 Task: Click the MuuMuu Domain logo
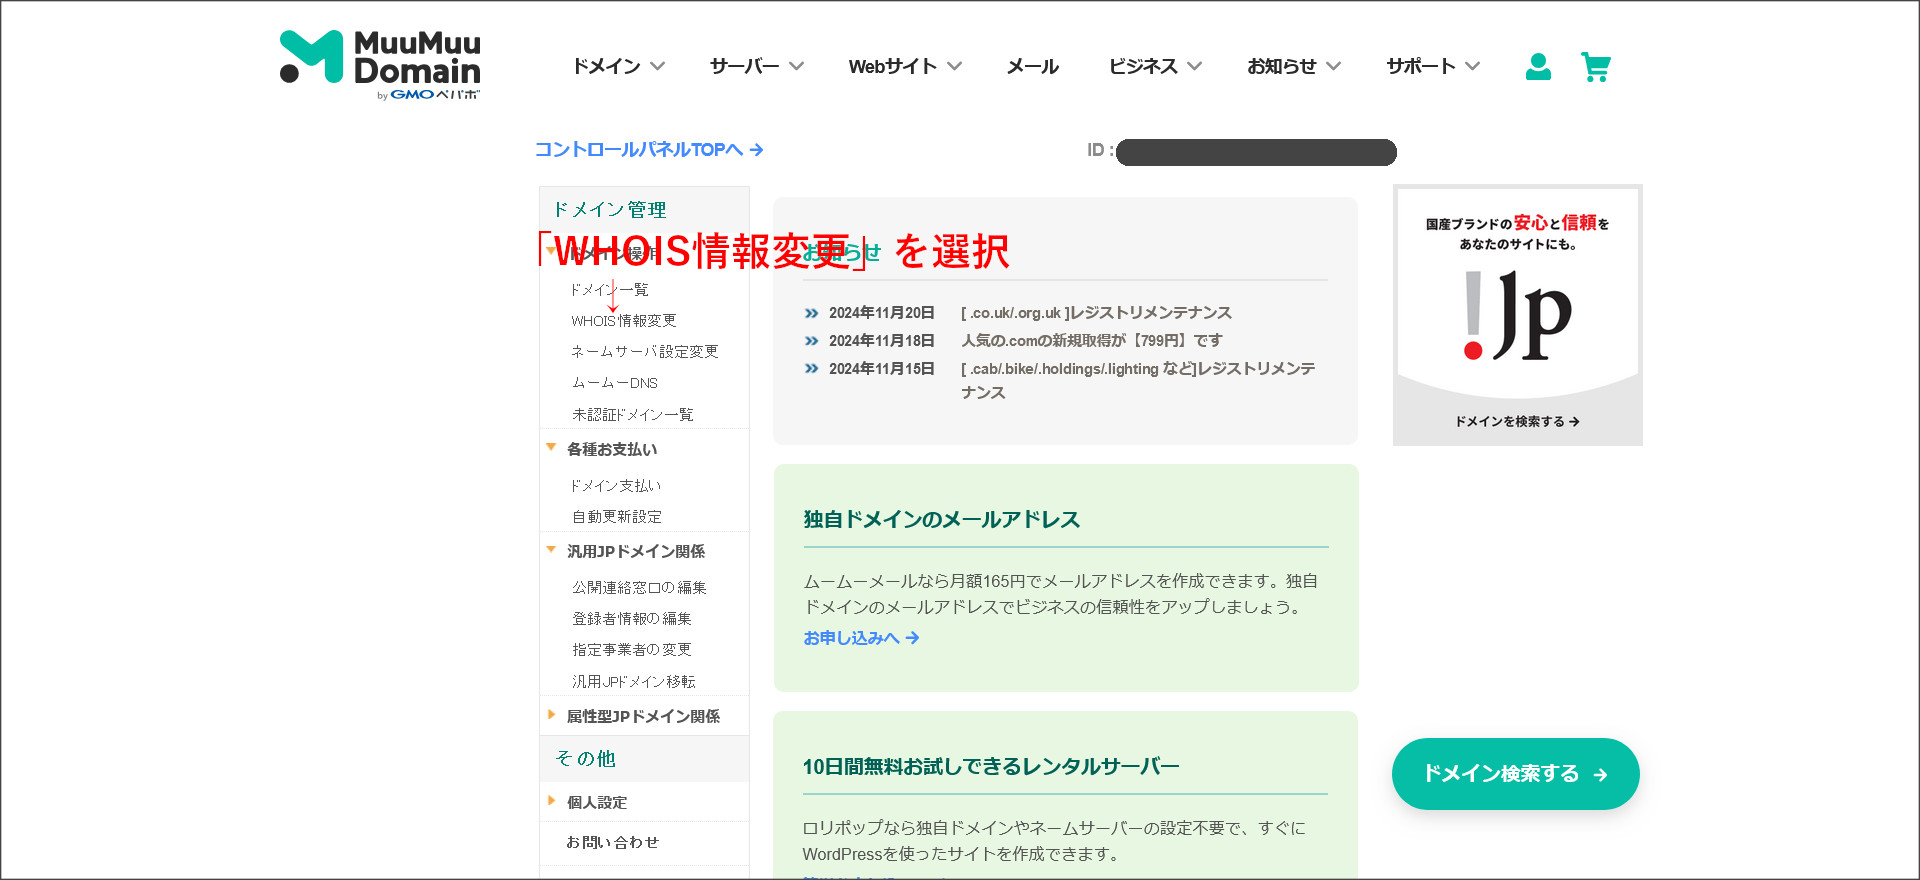point(380,65)
